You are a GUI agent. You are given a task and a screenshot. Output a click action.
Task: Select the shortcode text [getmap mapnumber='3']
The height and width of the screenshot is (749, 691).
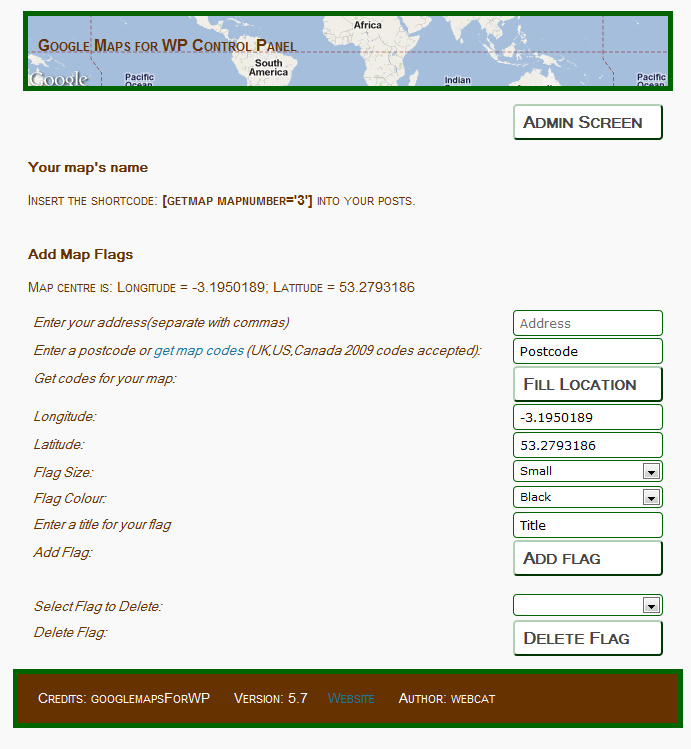pos(237,201)
